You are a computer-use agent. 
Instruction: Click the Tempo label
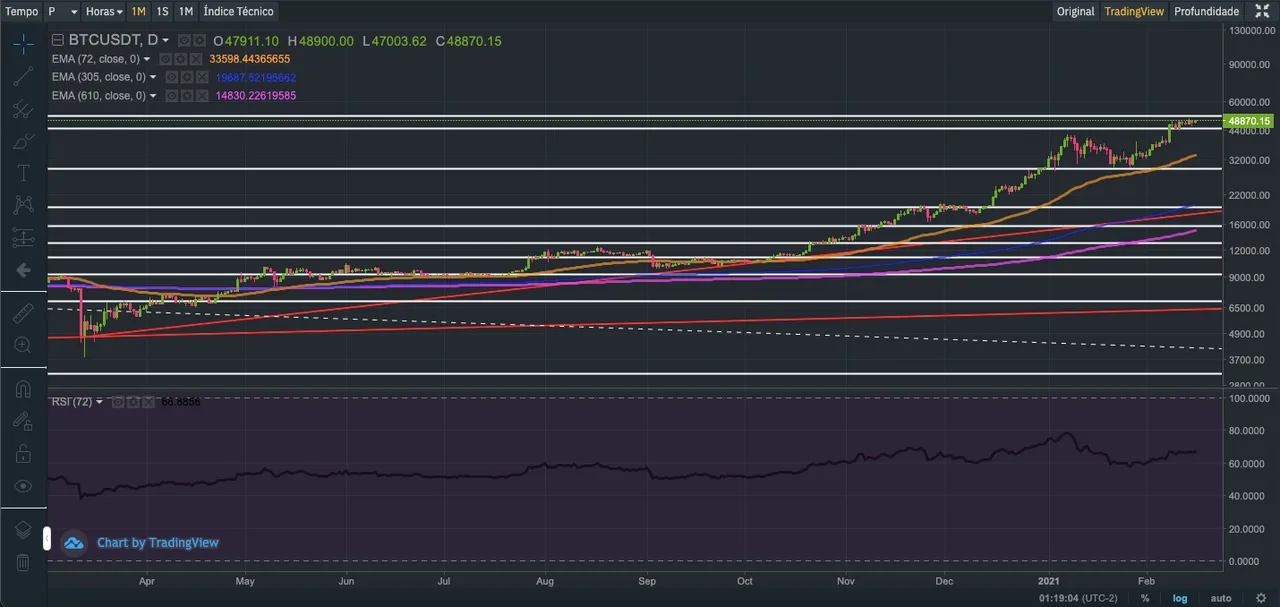(22, 11)
